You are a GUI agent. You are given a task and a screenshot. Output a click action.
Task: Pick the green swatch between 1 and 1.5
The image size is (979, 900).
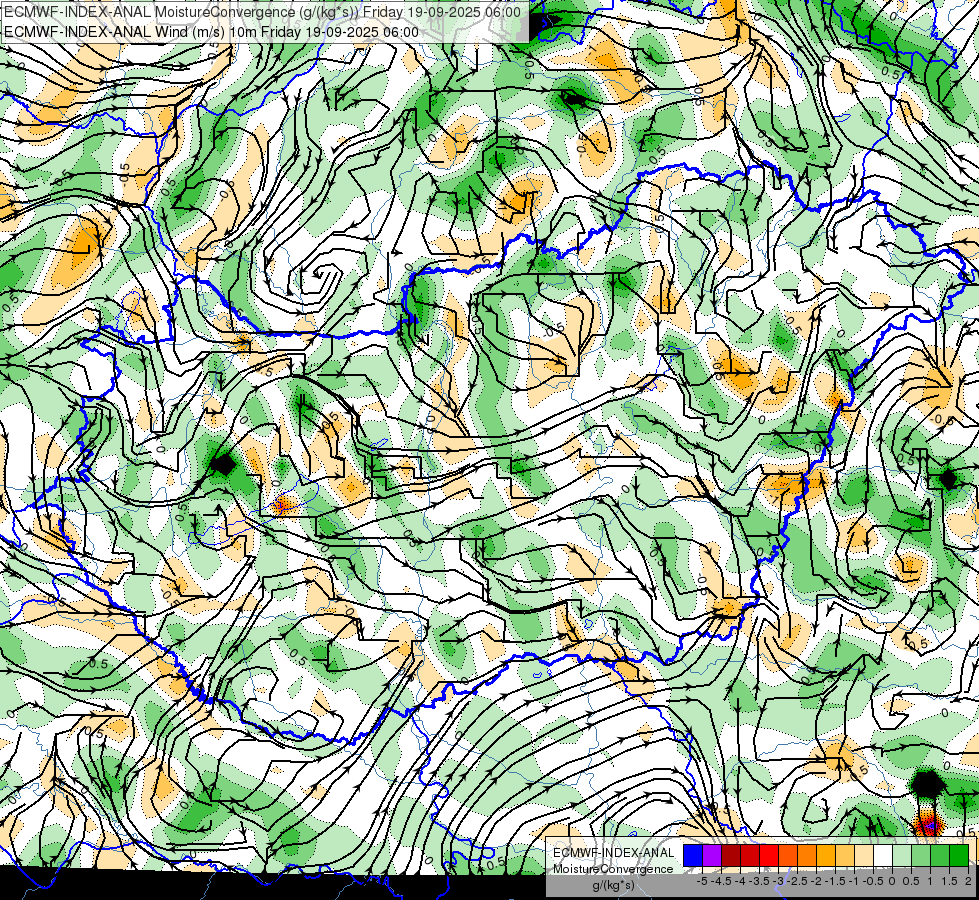940,856
